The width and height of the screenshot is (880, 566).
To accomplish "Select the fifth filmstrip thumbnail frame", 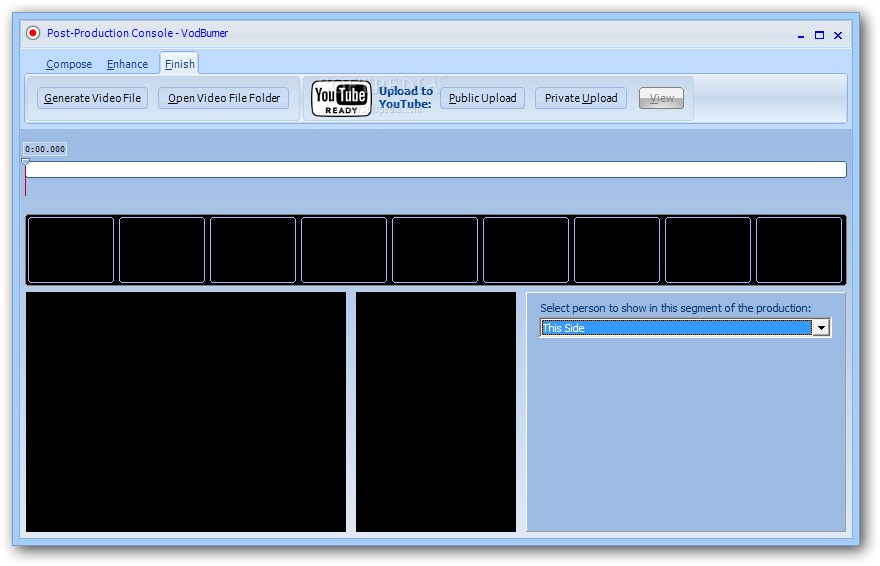I will click(x=435, y=250).
